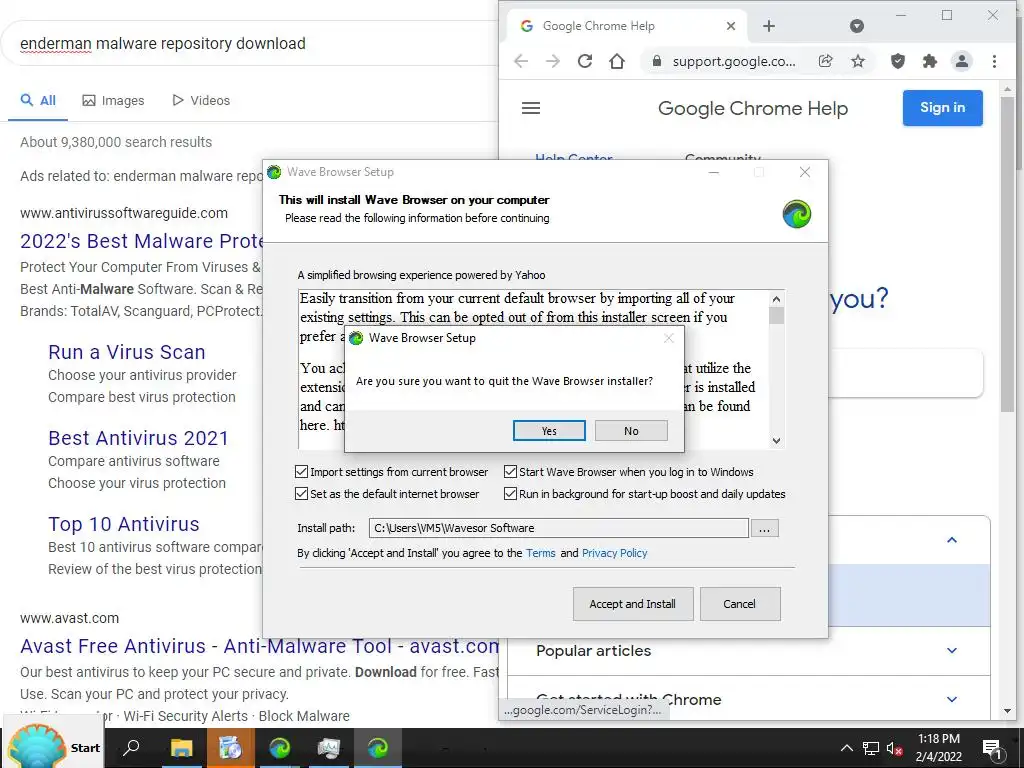Close the quit confirmation dialog with X

pos(669,338)
